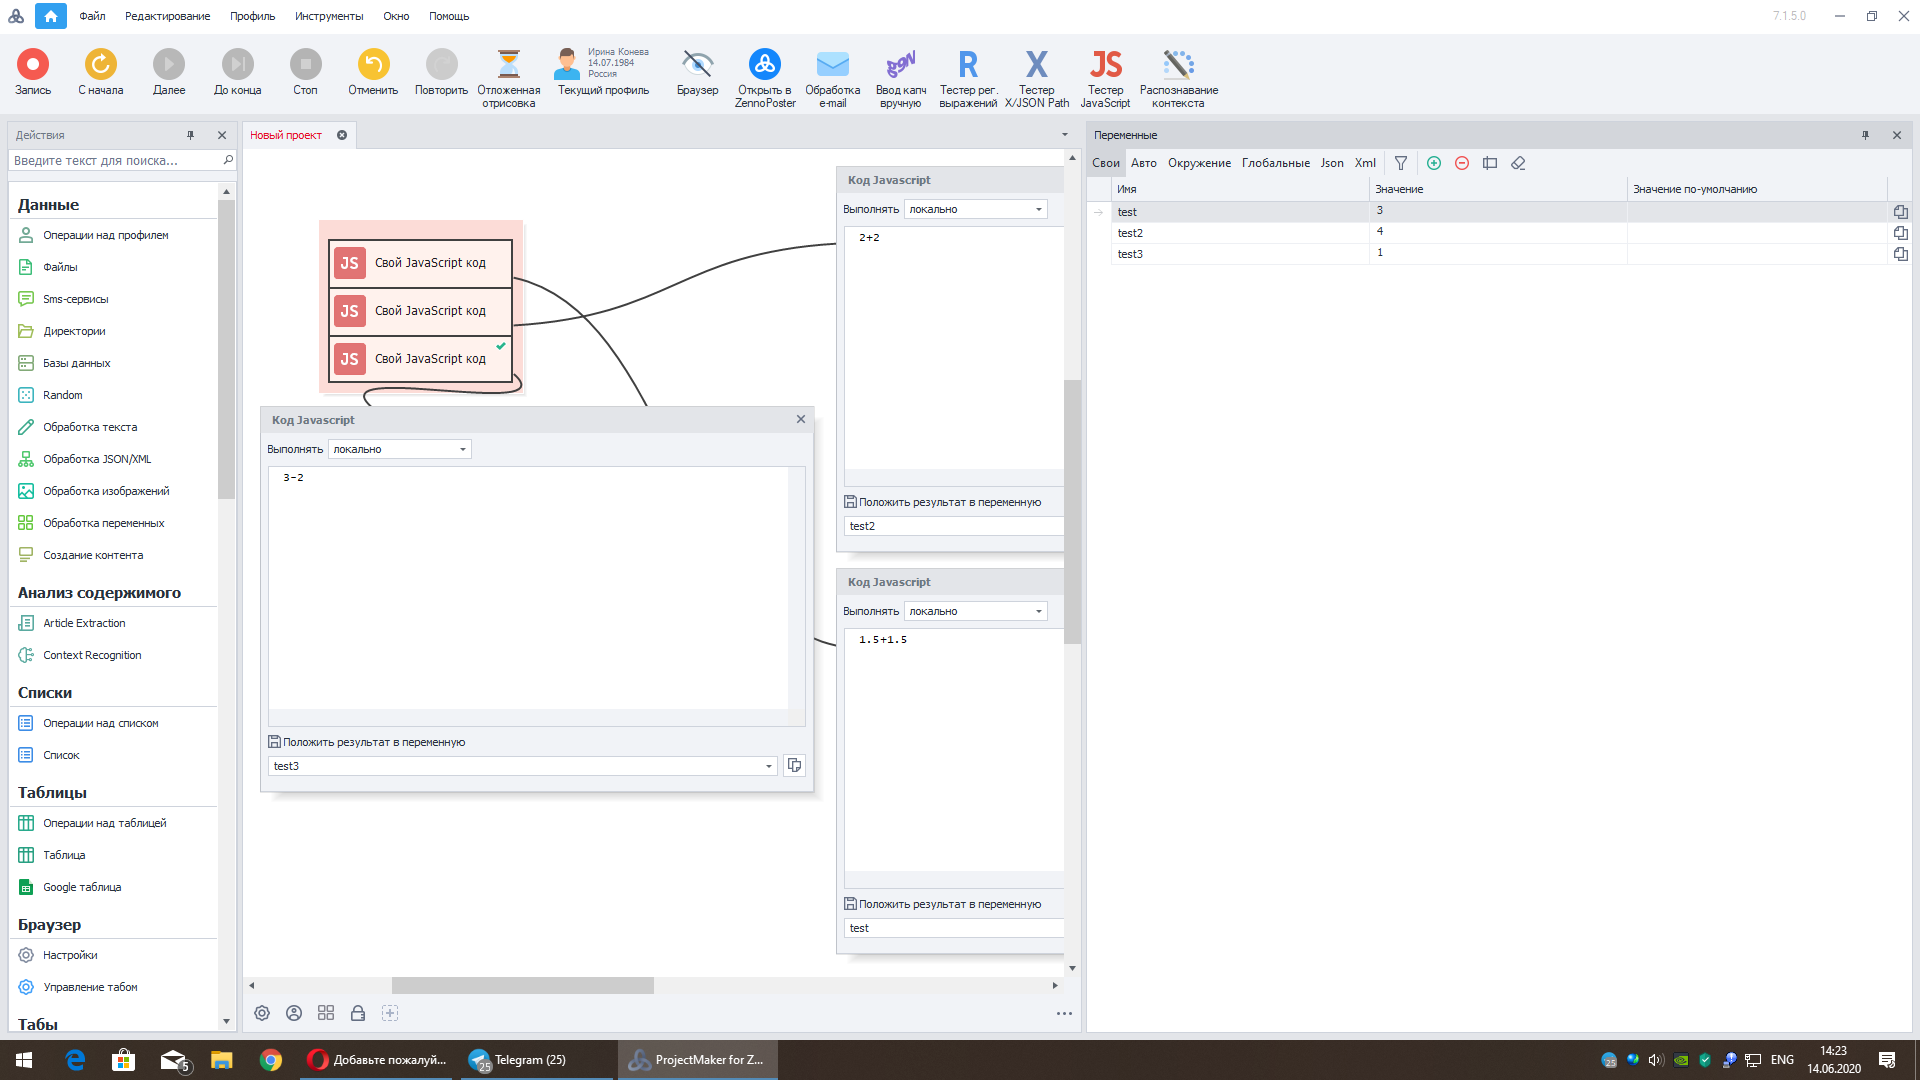Click the variable button beside test3 field
Image resolution: width=1920 pixels, height=1080 pixels.
(795, 765)
